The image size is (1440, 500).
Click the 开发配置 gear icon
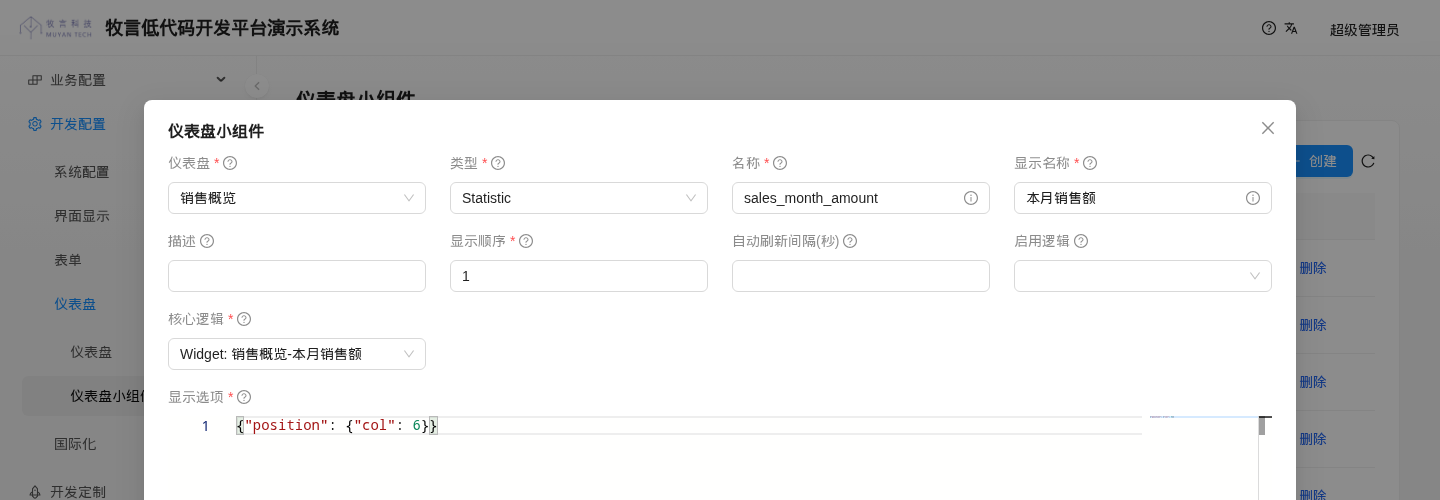pos(35,124)
